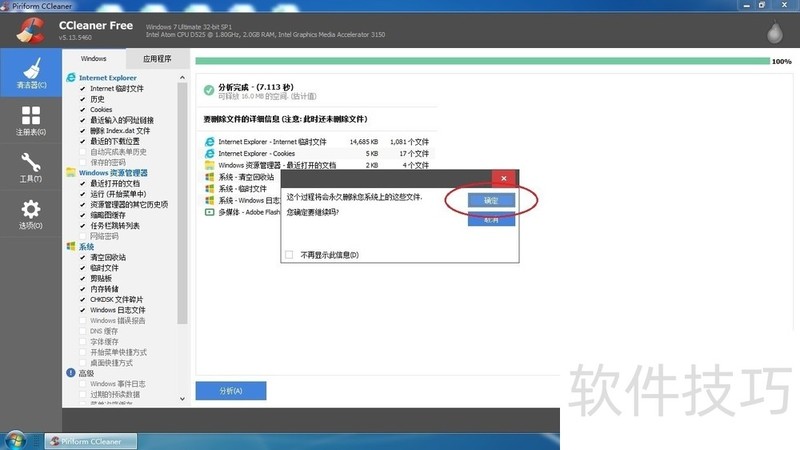
Task: Switch to the Windows tab
Action: click(94, 59)
